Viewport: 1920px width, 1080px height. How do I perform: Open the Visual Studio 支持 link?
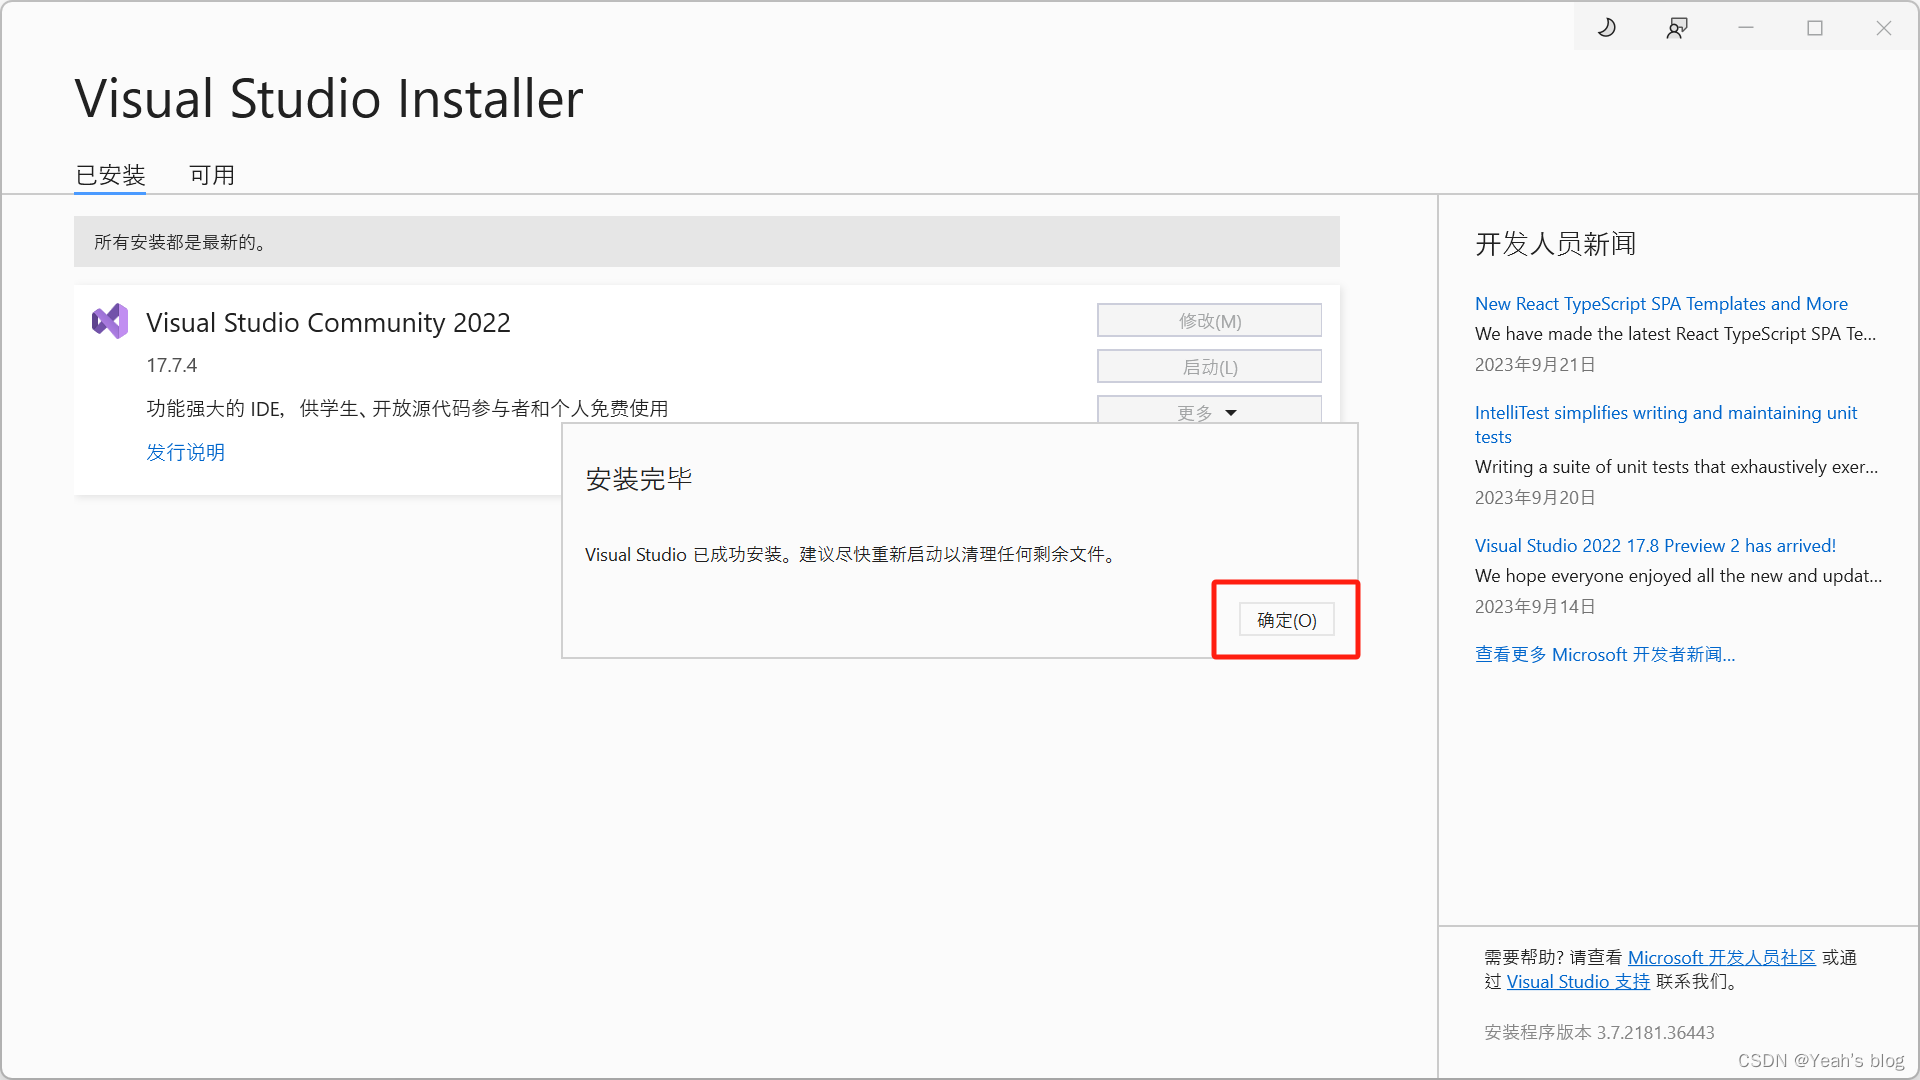1577,981
